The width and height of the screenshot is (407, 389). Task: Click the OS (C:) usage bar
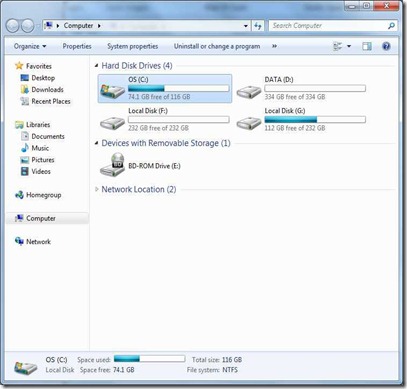point(179,88)
